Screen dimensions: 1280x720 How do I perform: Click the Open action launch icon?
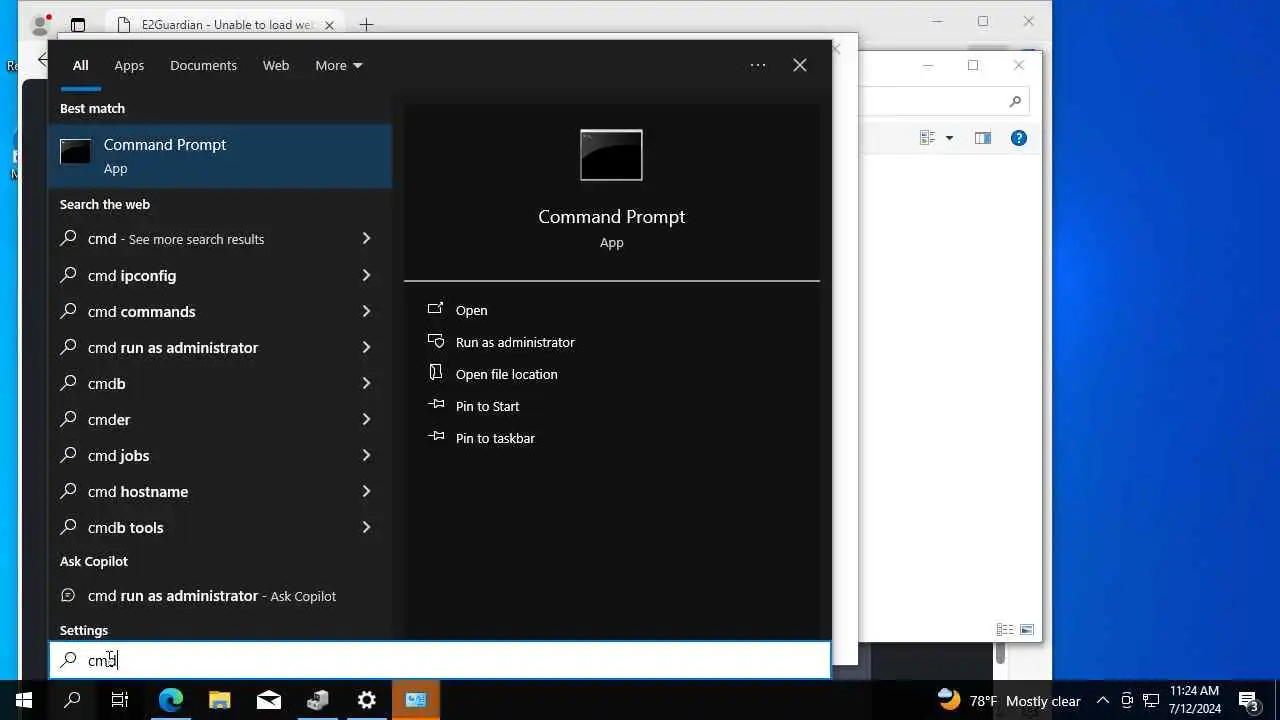pos(436,309)
